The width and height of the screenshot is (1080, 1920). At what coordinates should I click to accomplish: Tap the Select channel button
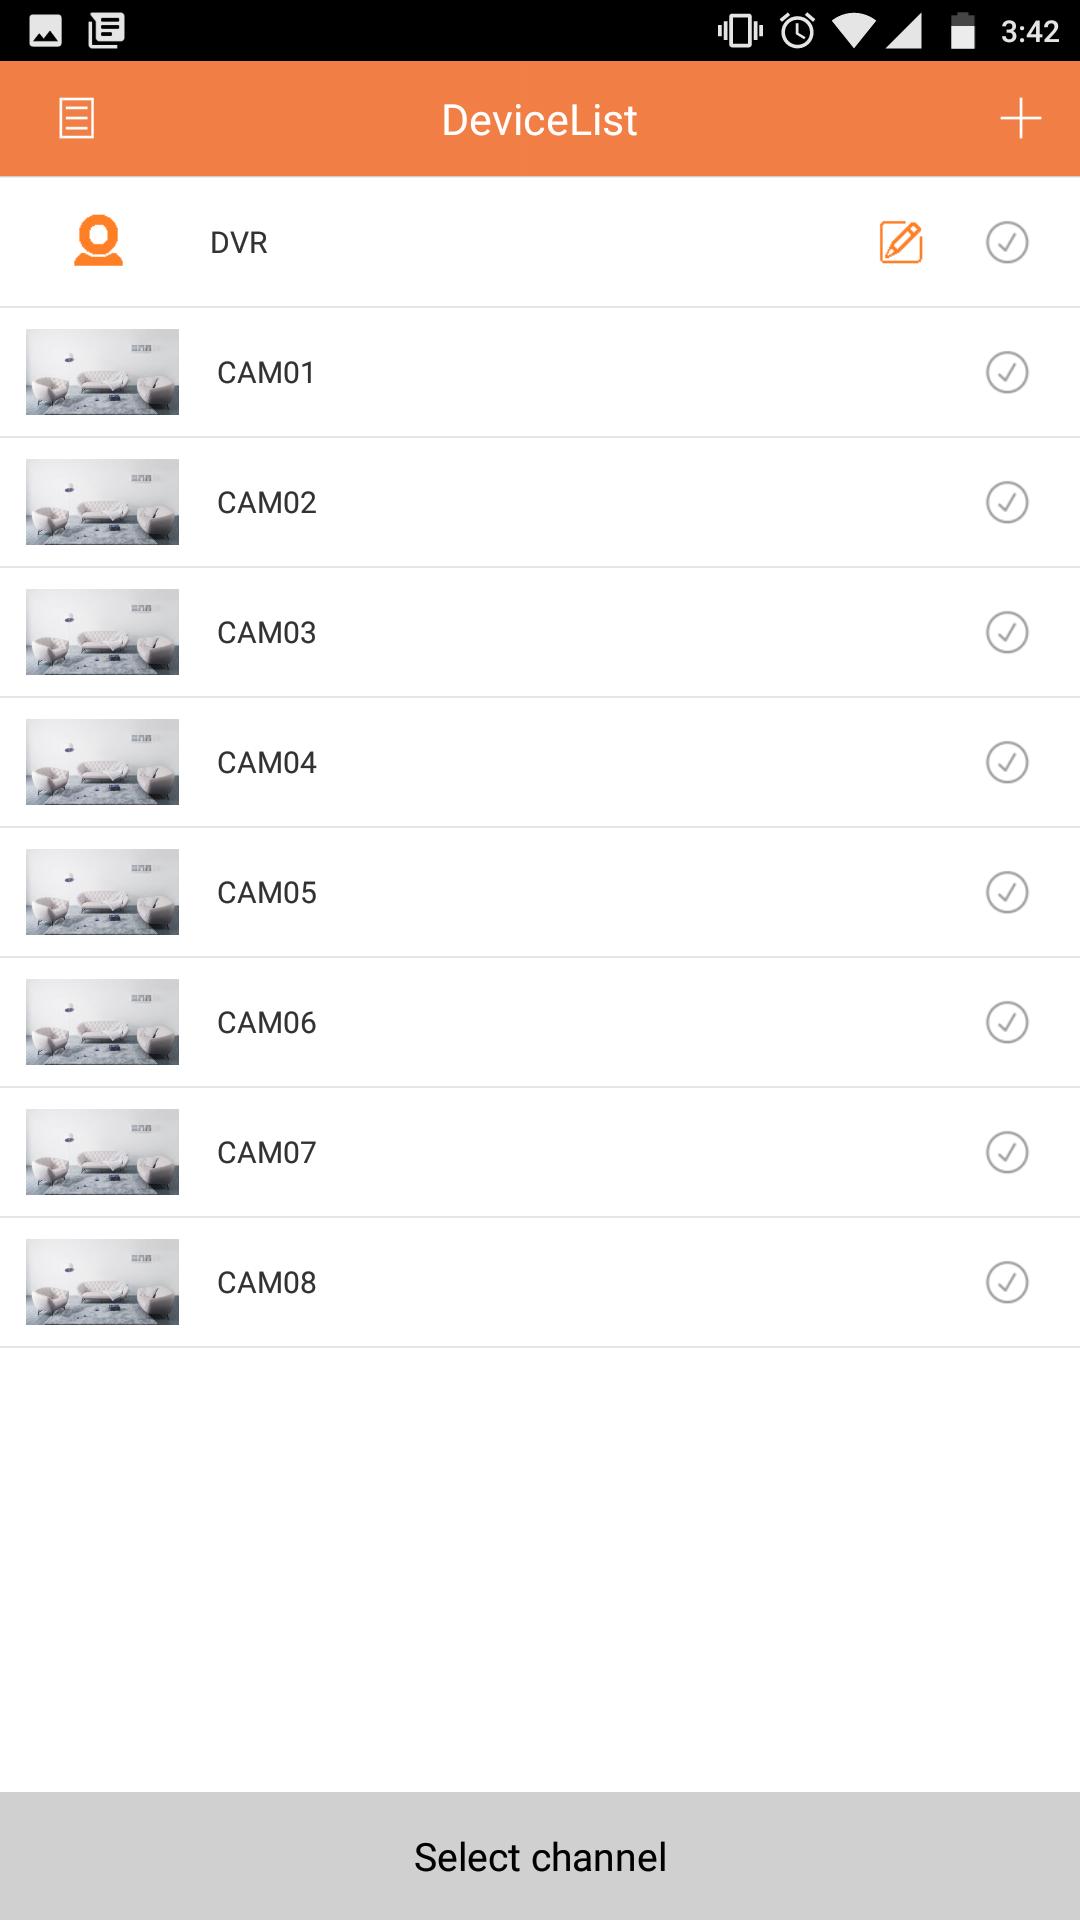[x=540, y=1856]
